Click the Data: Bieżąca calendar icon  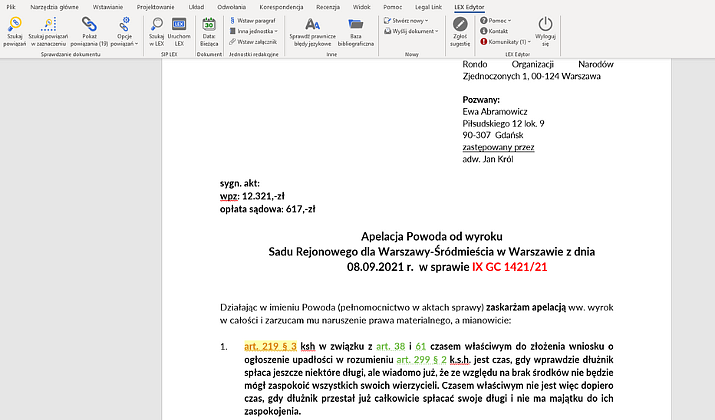(209, 25)
